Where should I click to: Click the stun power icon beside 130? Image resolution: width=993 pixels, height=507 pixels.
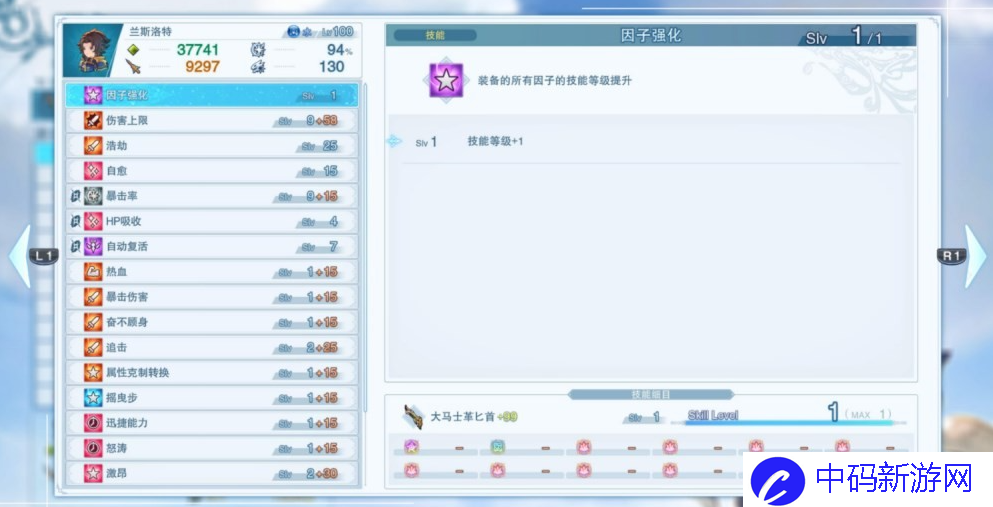point(258,66)
